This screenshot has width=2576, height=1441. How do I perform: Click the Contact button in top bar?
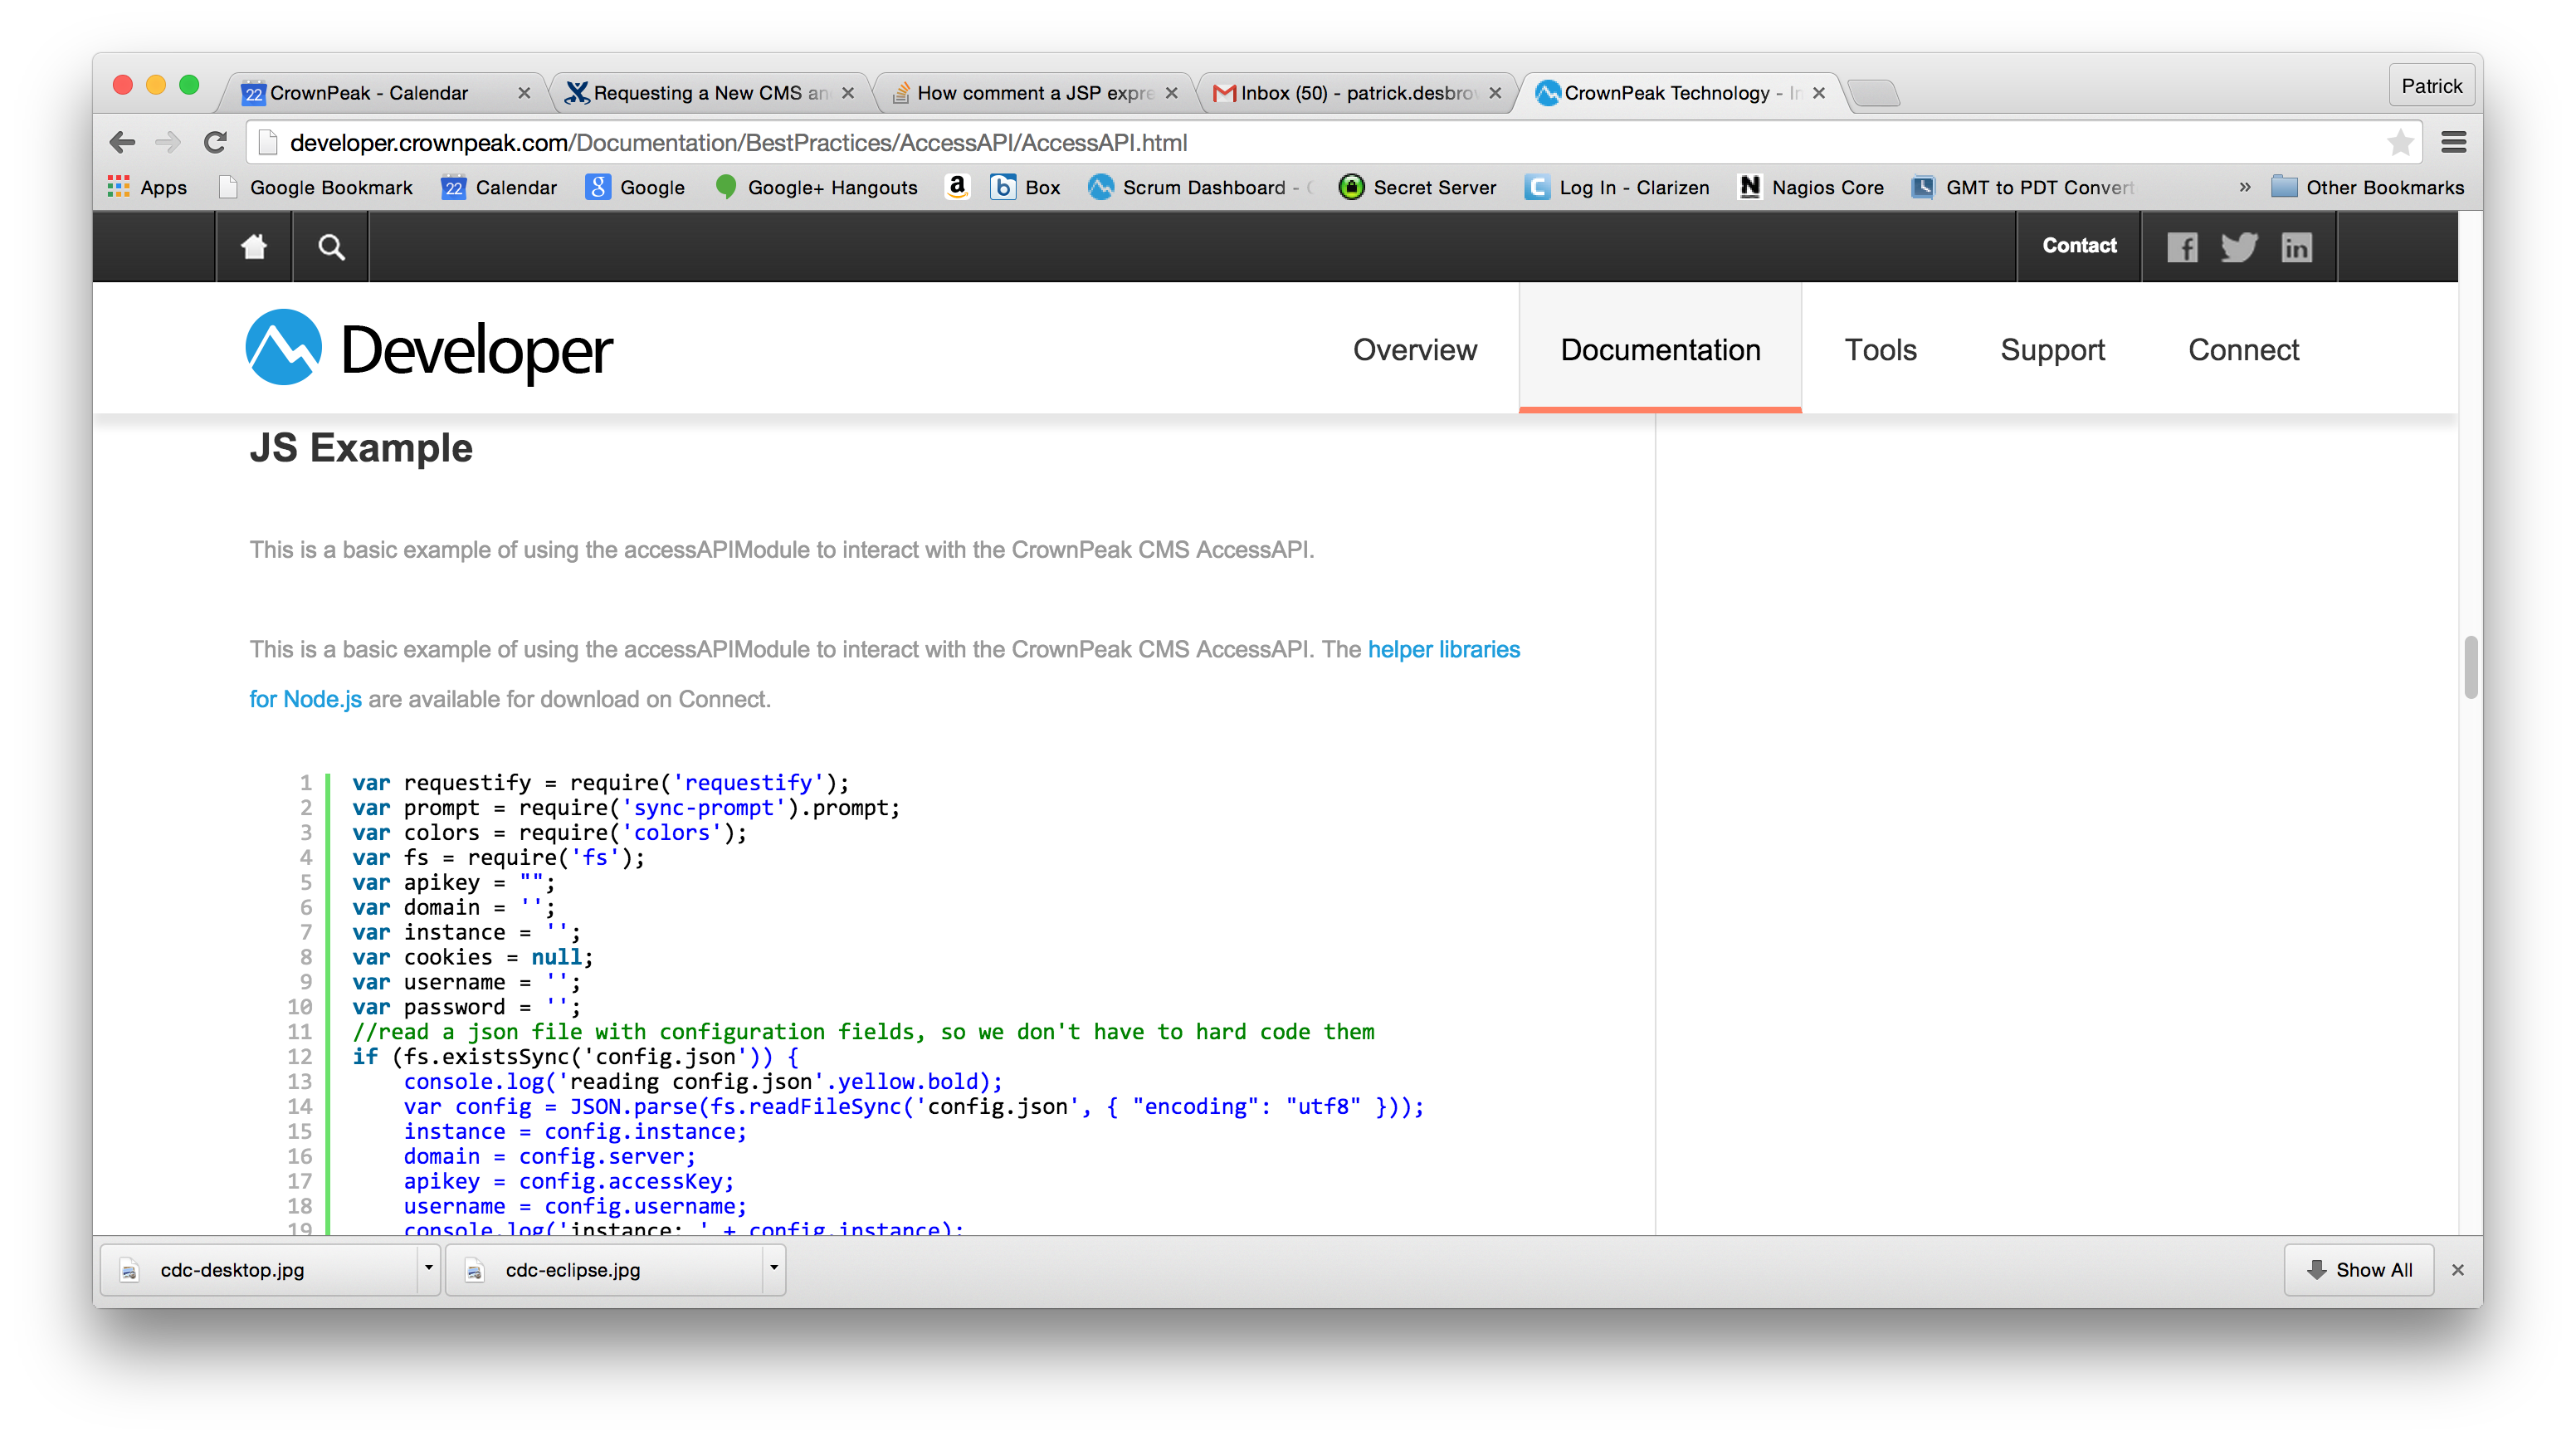(2079, 246)
